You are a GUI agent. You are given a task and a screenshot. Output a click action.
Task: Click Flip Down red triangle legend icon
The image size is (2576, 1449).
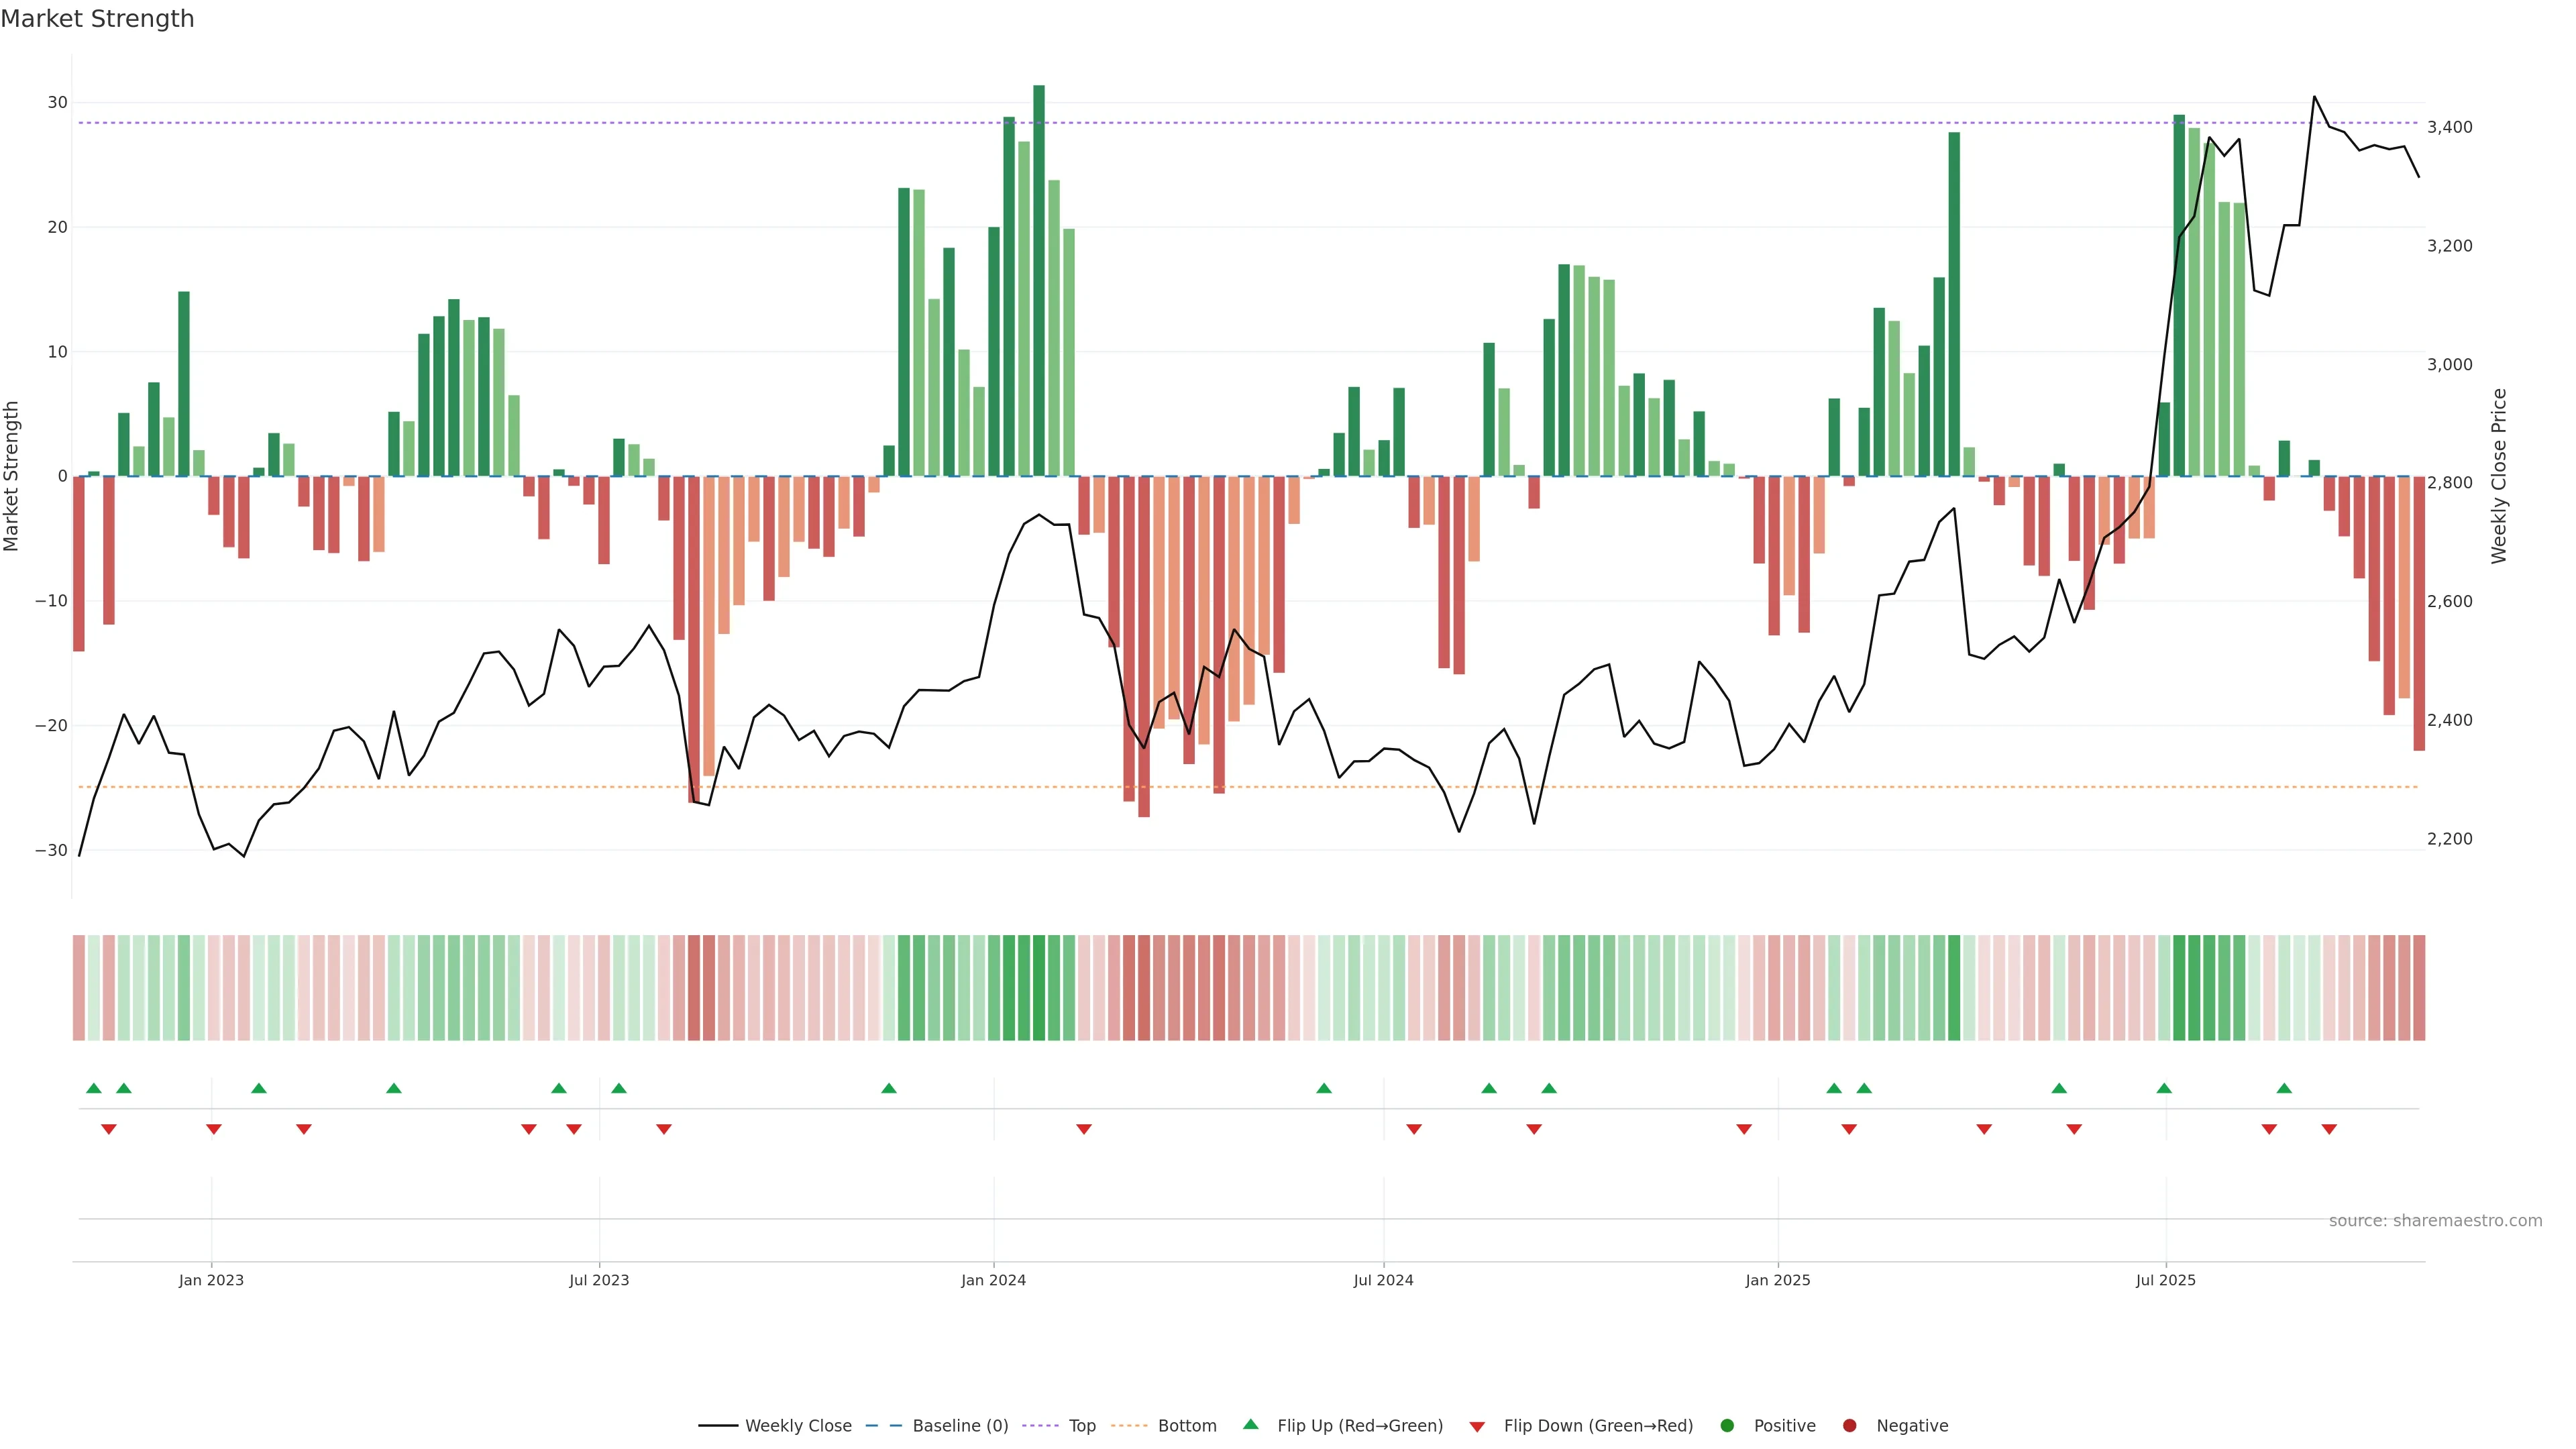click(1477, 1426)
